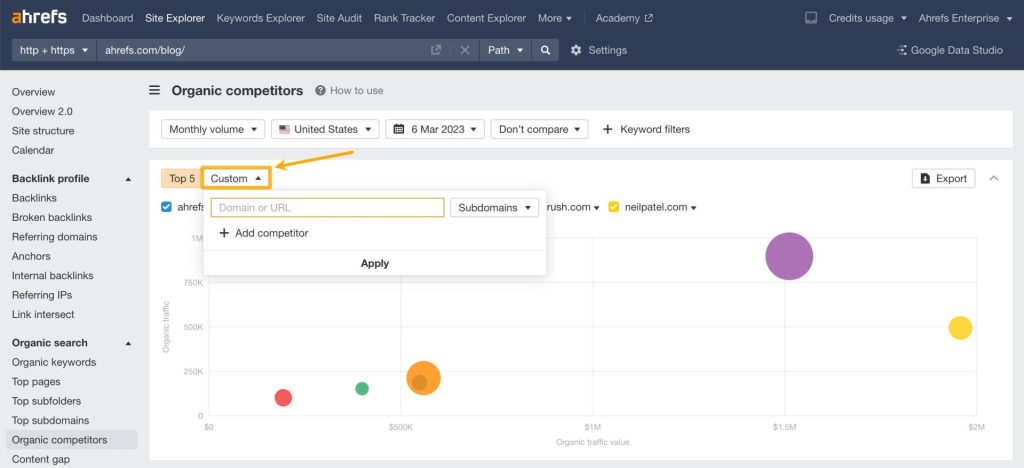Open Top pages in the sidebar
The height and width of the screenshot is (468, 1024).
[36, 382]
